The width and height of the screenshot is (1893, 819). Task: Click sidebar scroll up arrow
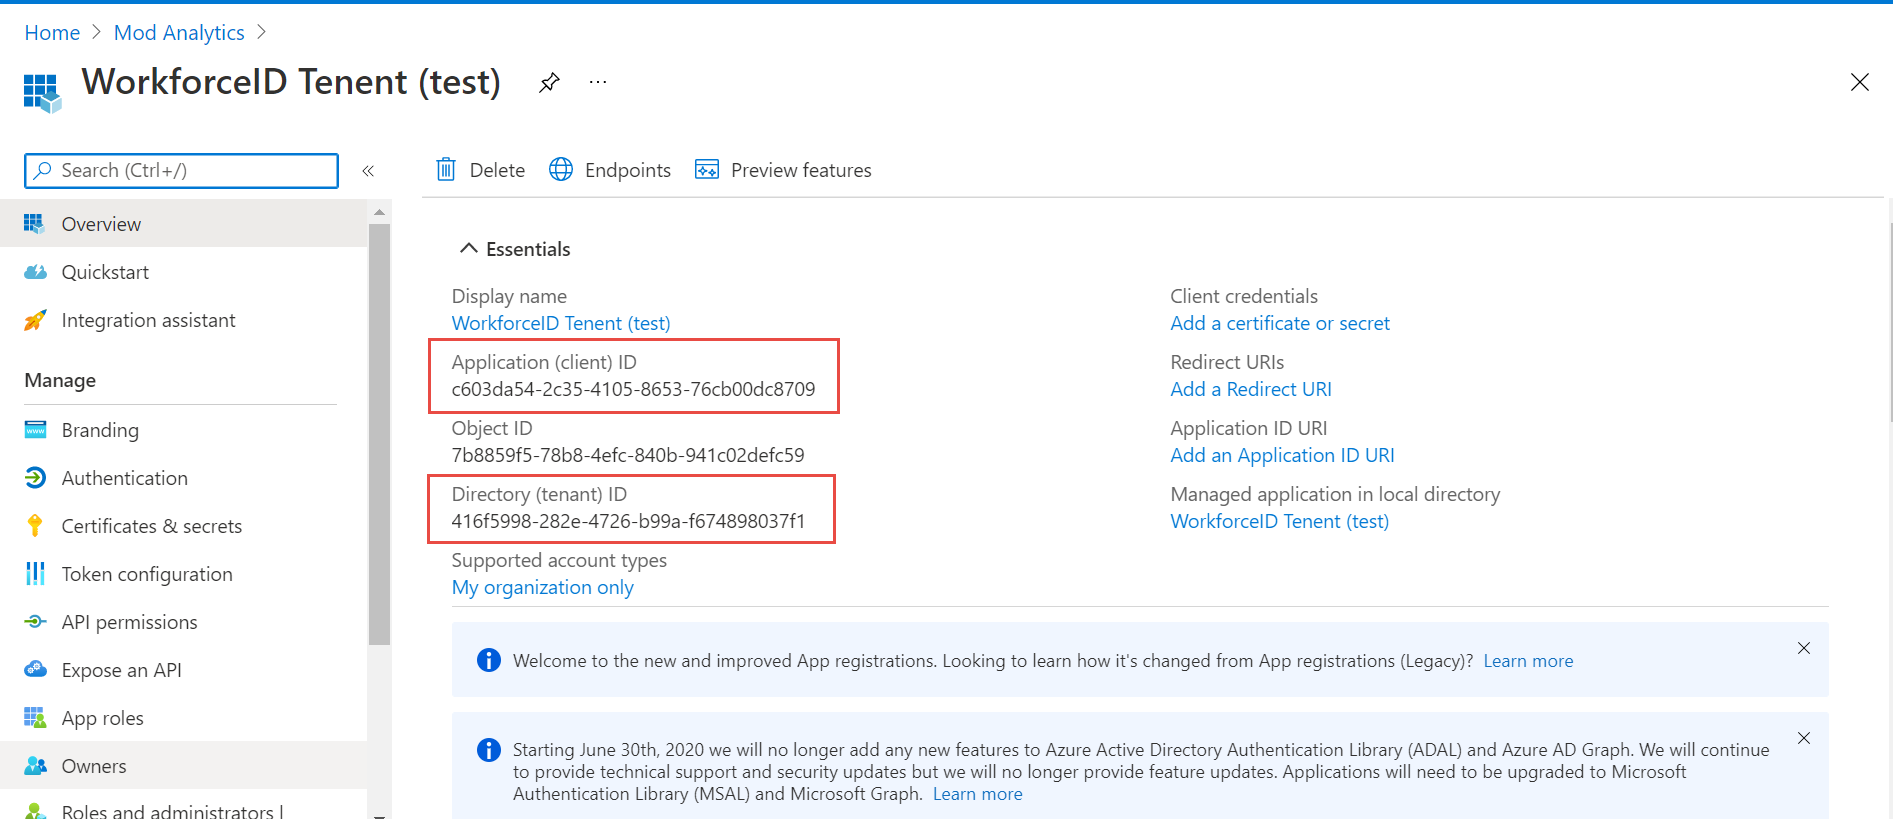point(379,212)
